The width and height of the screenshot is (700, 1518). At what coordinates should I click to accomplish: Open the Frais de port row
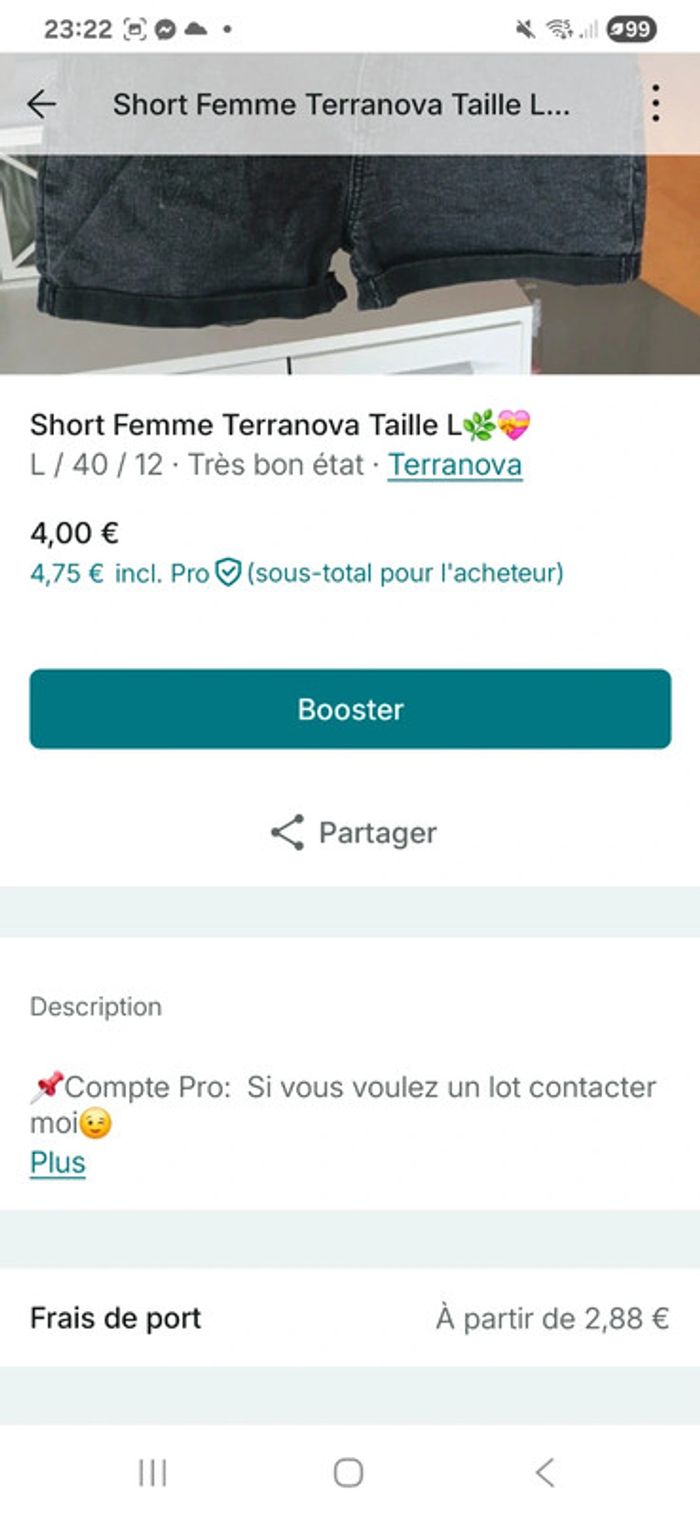[x=350, y=1318]
